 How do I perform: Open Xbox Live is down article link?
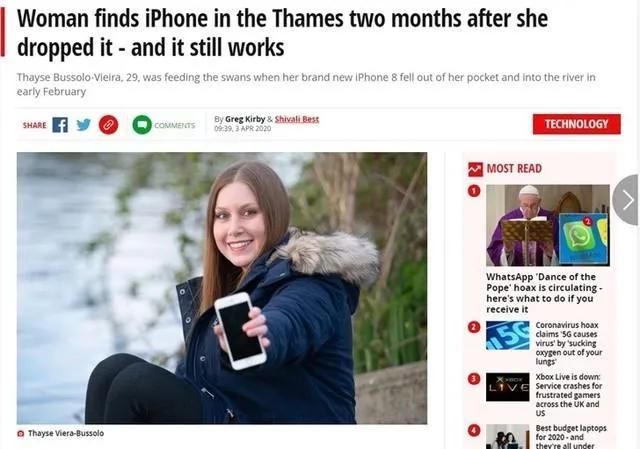coord(568,395)
